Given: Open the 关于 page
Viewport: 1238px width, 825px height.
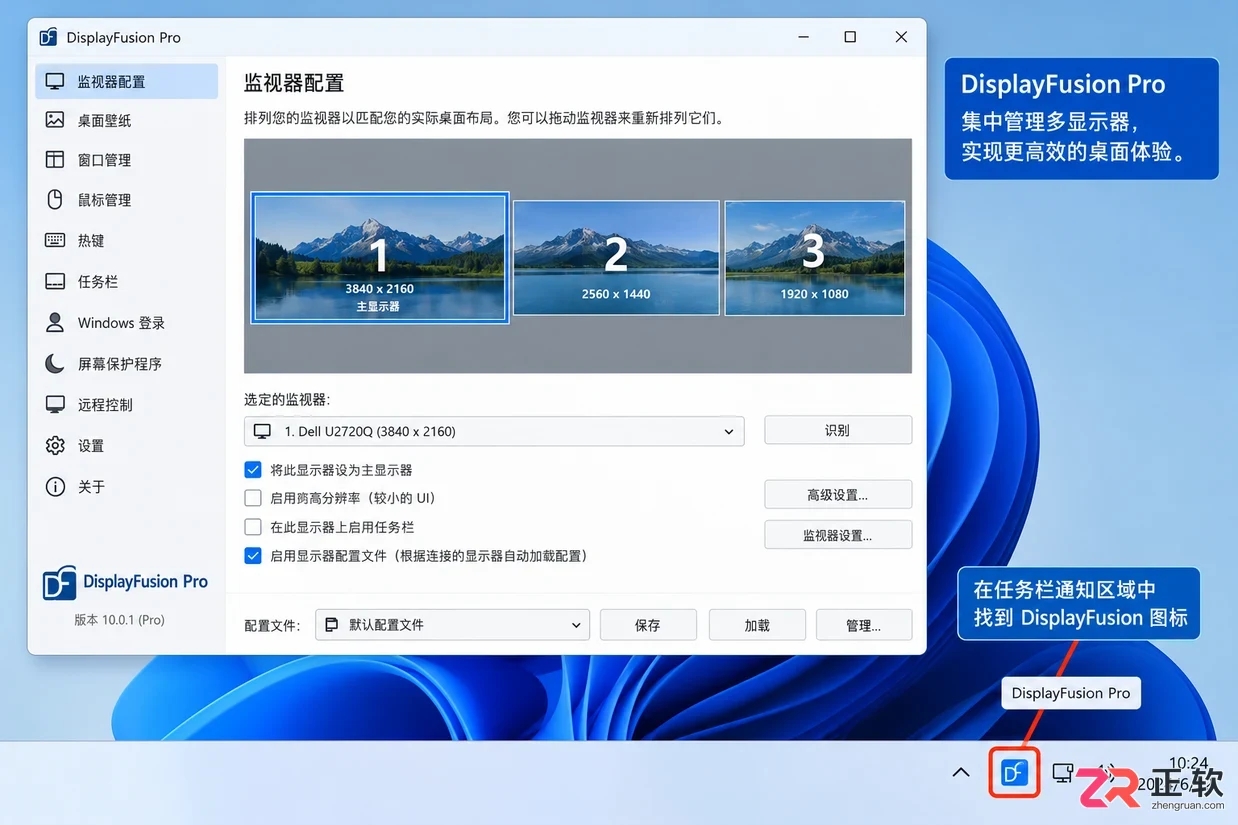Looking at the screenshot, I should (127, 486).
